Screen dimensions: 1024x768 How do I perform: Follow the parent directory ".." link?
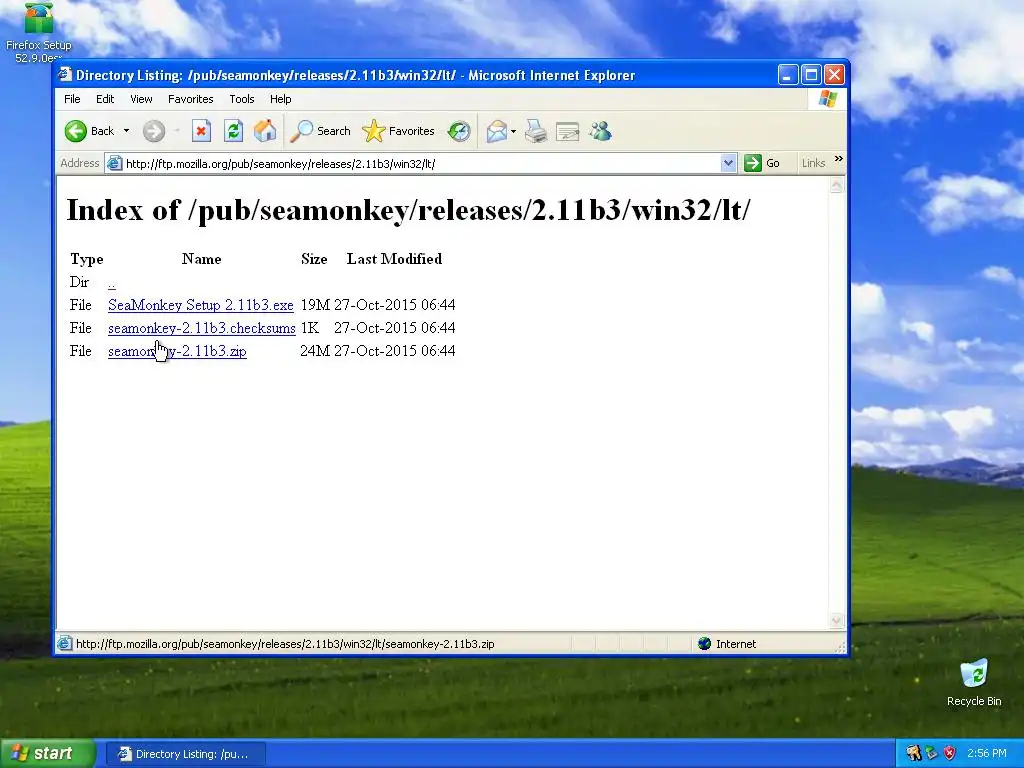(112, 283)
